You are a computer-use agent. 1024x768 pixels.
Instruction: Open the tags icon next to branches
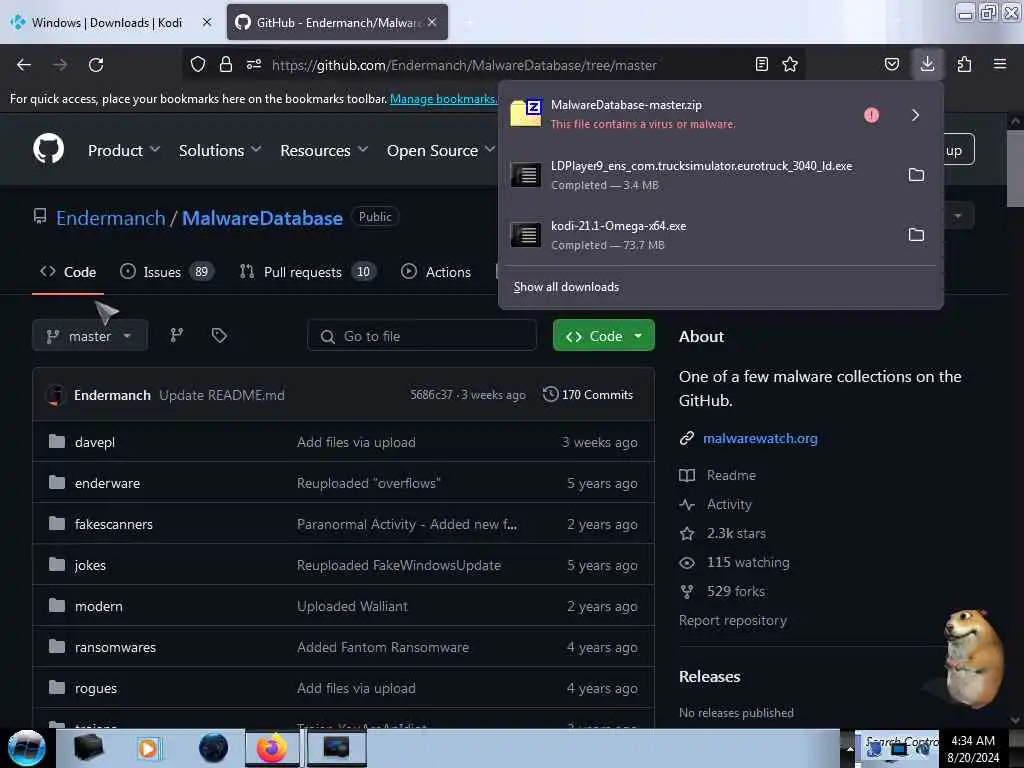[x=219, y=335]
